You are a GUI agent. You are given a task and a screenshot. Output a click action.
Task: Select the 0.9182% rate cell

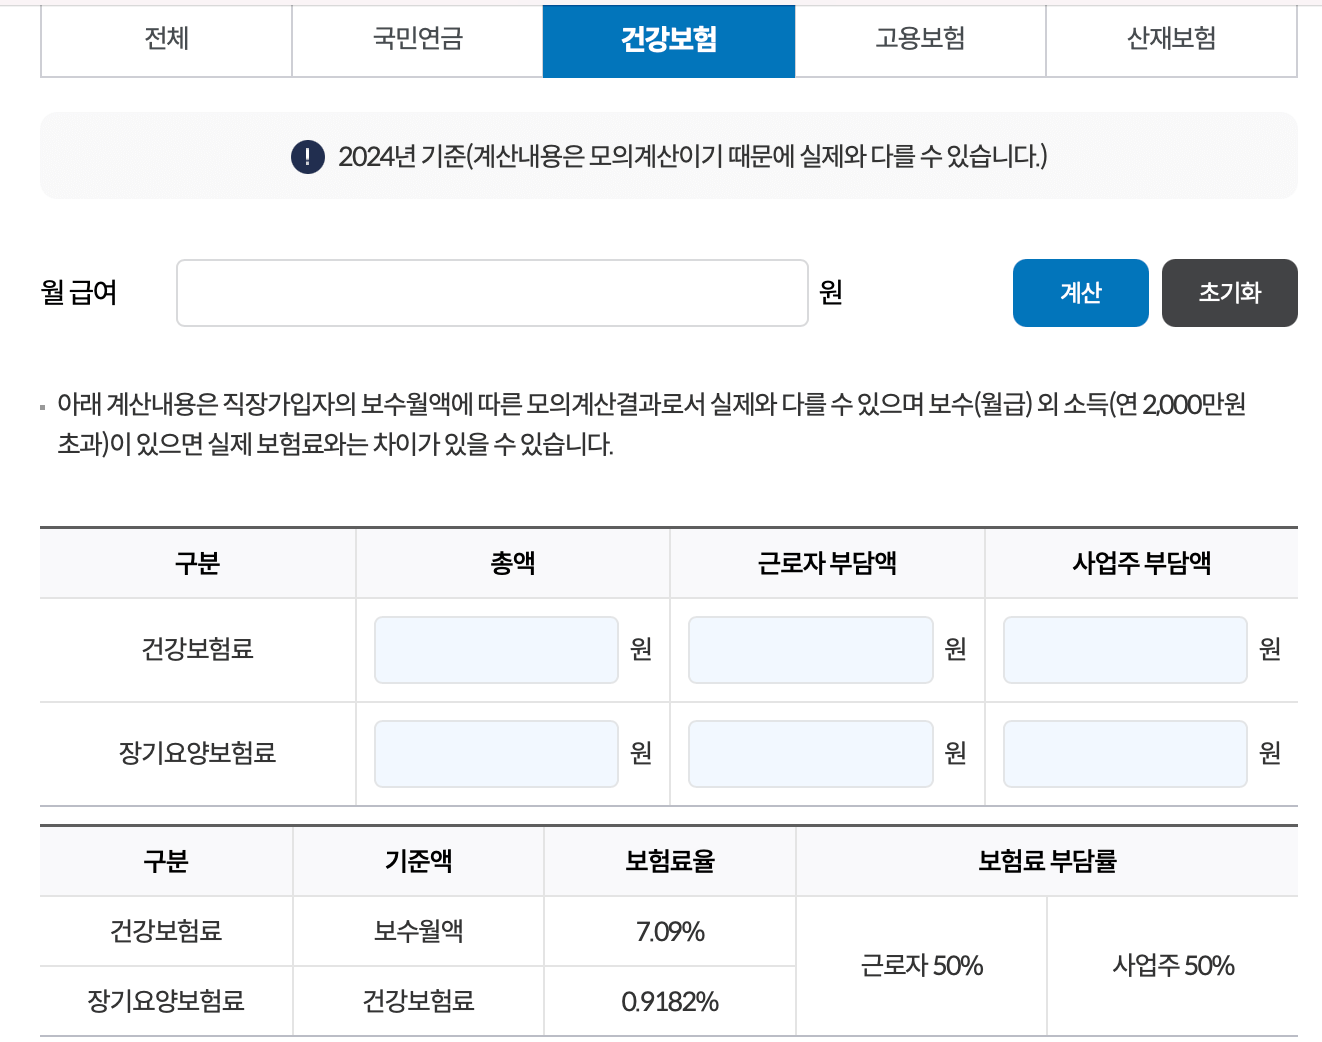coord(669,1000)
